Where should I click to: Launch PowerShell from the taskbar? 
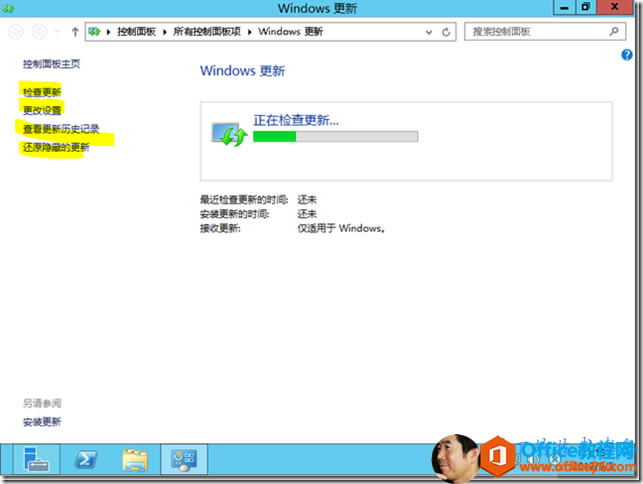[86, 459]
